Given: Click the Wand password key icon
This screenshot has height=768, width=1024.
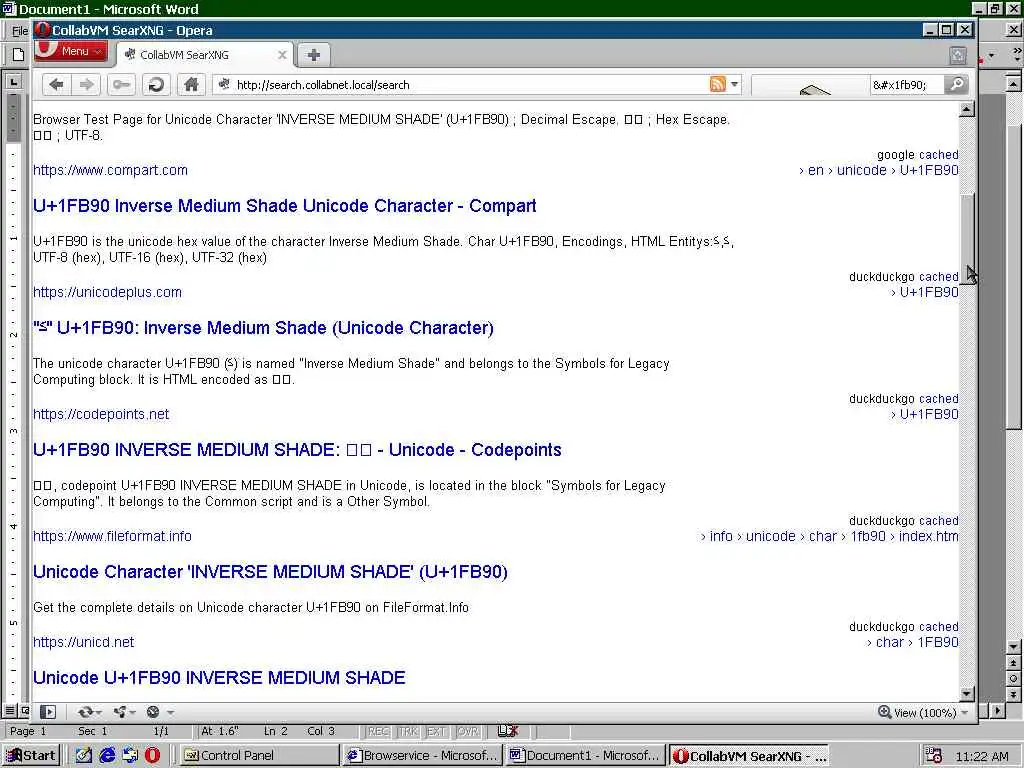Looking at the screenshot, I should click(x=121, y=84).
